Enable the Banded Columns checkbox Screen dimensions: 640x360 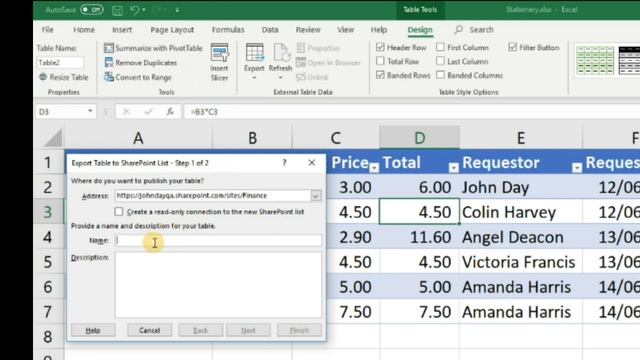tap(440, 75)
